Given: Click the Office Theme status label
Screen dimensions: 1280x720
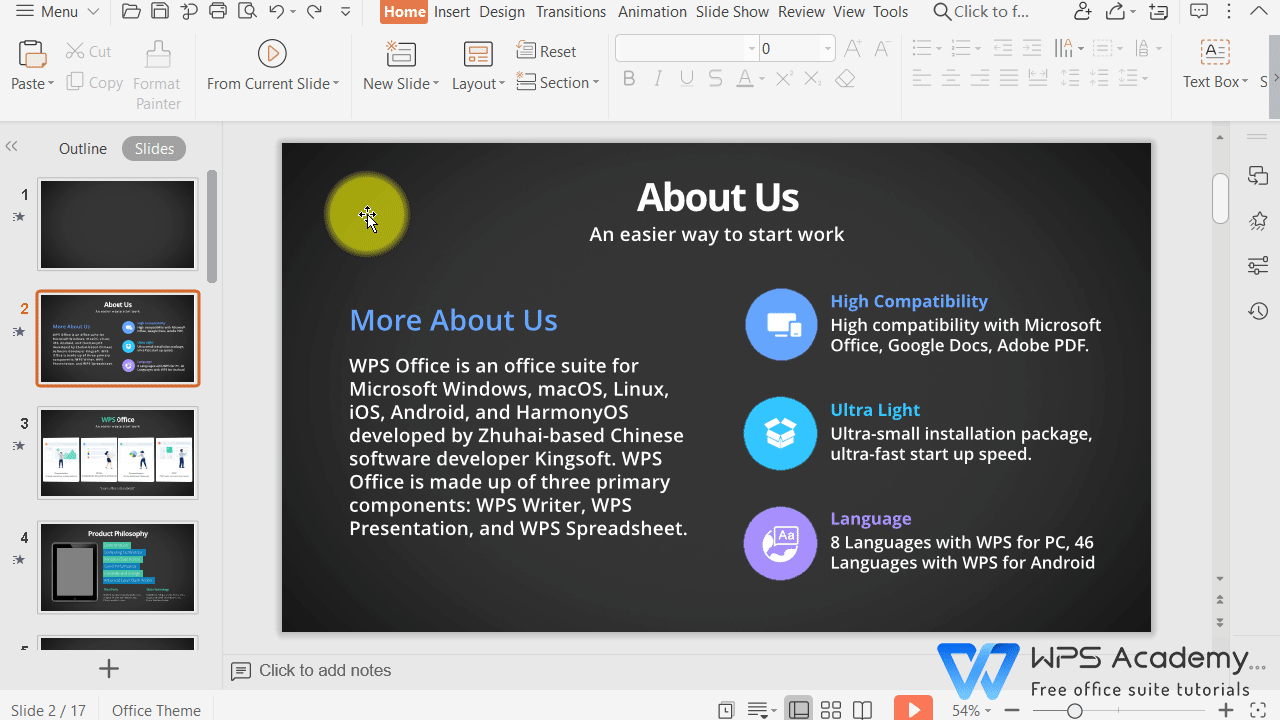Looking at the screenshot, I should (156, 710).
